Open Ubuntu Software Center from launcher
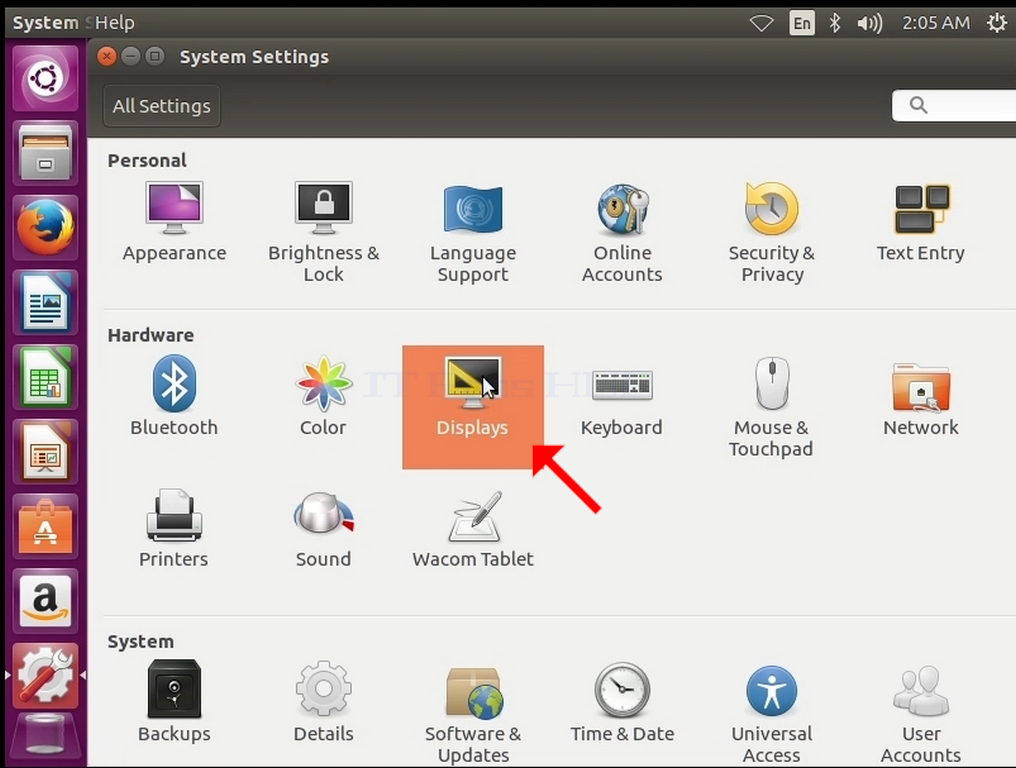Image resolution: width=1016 pixels, height=768 pixels. (45, 526)
